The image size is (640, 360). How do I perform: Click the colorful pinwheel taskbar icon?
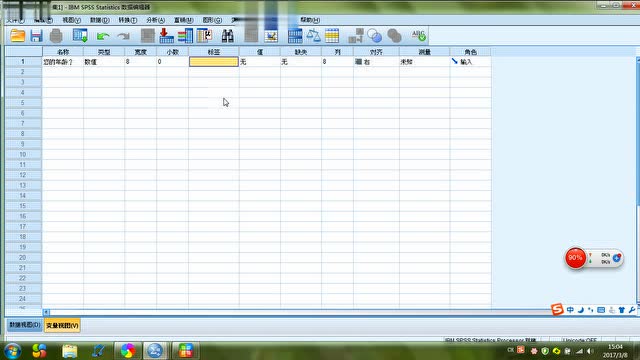[128, 351]
